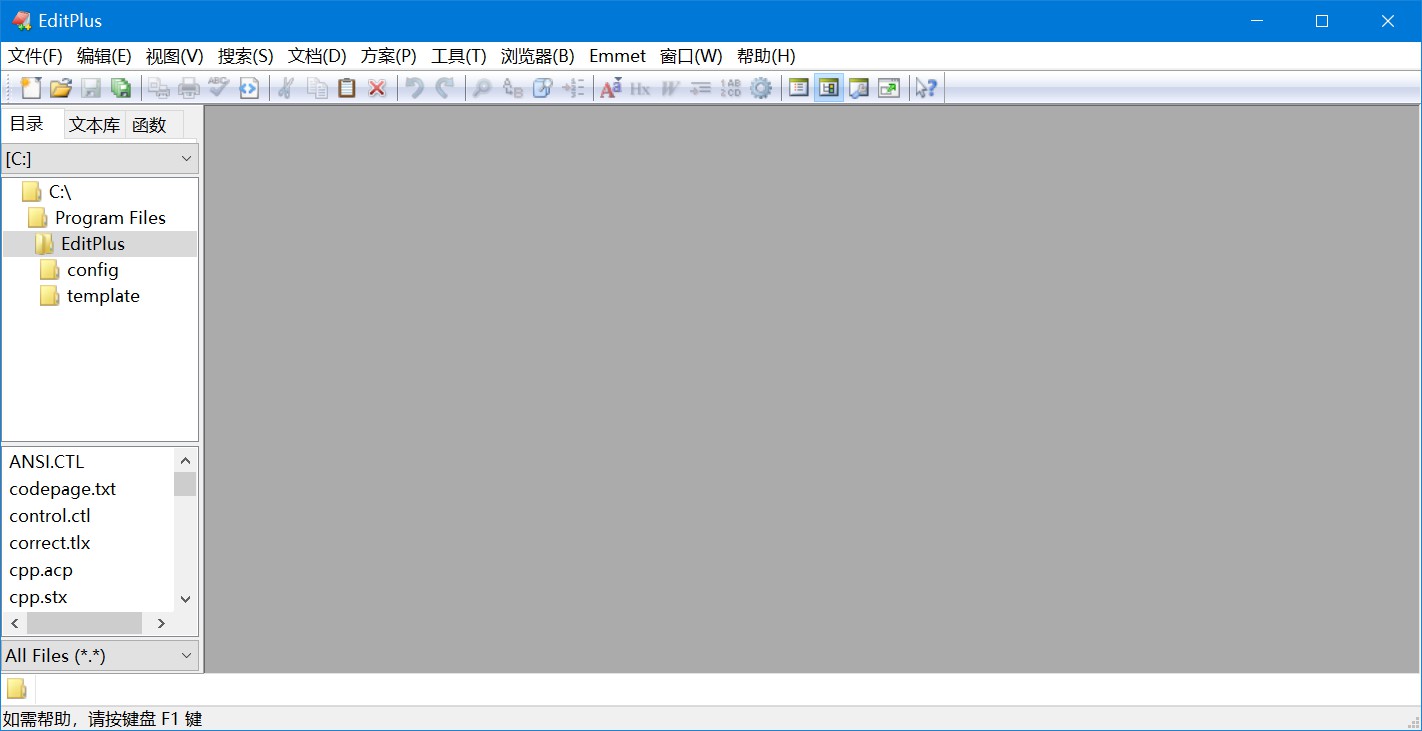Open the 窗口(W) menu

pos(691,56)
